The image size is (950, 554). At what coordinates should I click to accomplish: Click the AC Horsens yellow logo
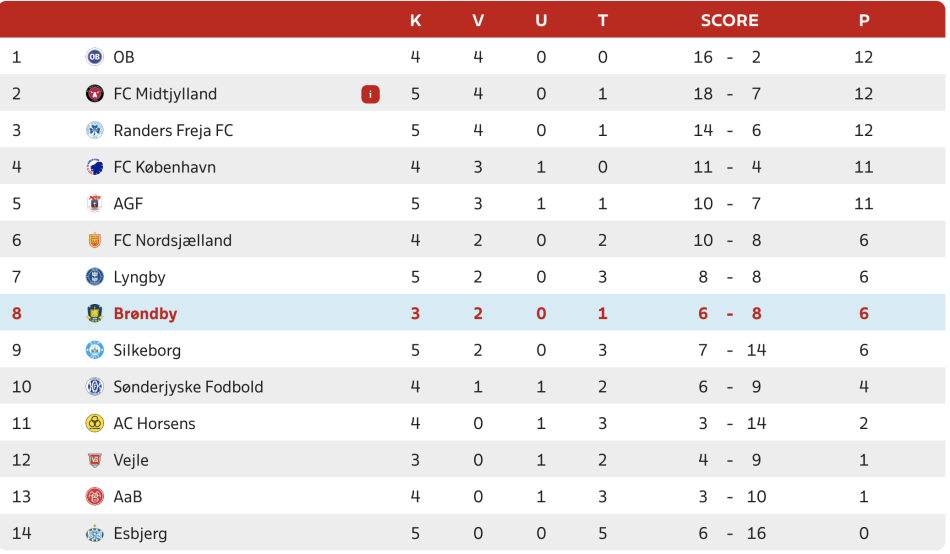[95, 423]
